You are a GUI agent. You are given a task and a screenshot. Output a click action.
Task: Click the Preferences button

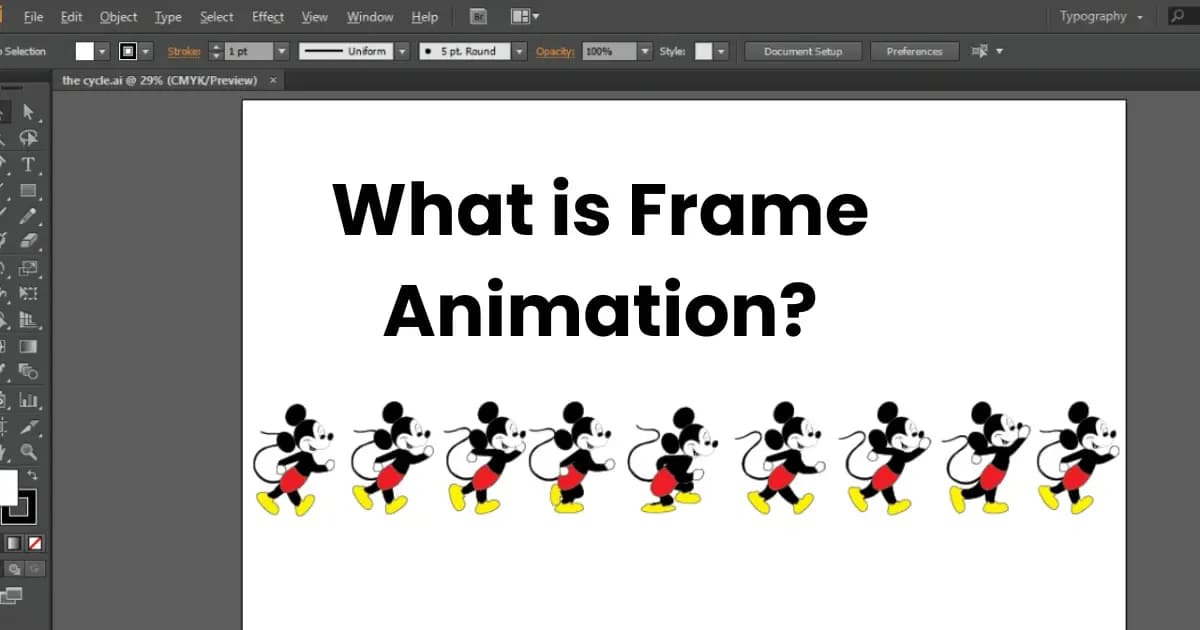pyautogui.click(x=914, y=51)
